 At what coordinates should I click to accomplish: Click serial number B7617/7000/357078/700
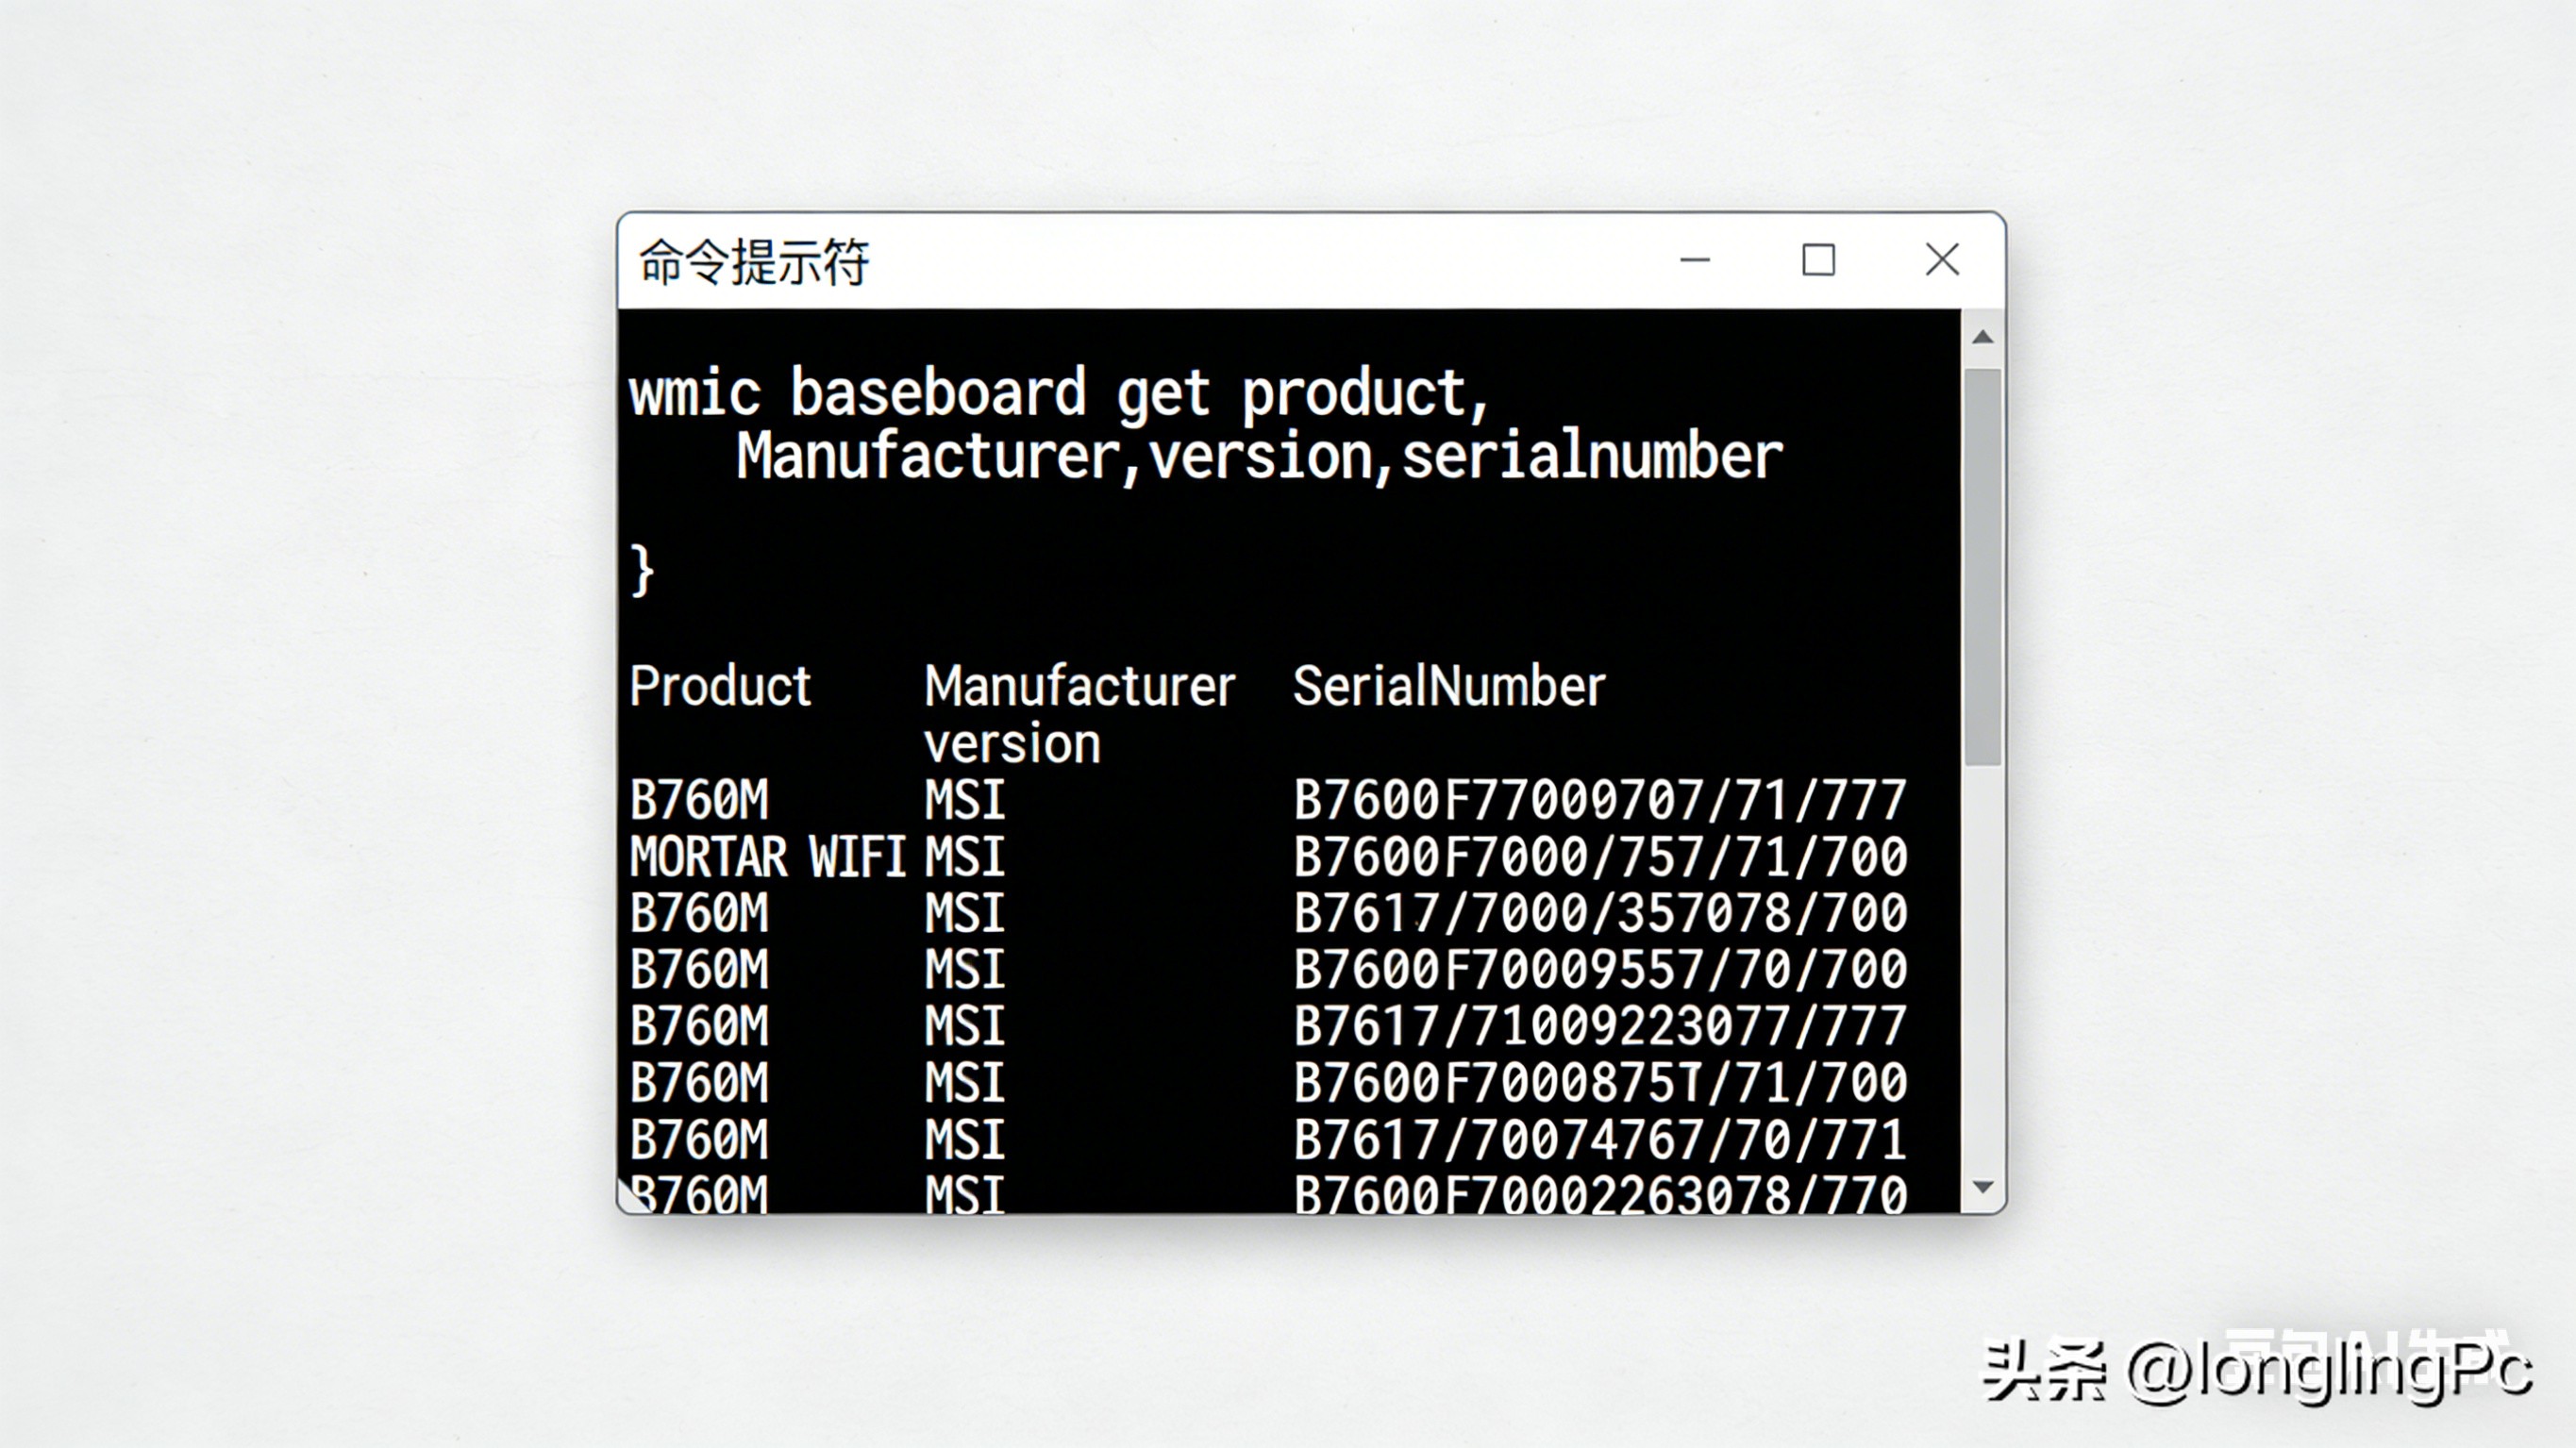pos(1599,913)
